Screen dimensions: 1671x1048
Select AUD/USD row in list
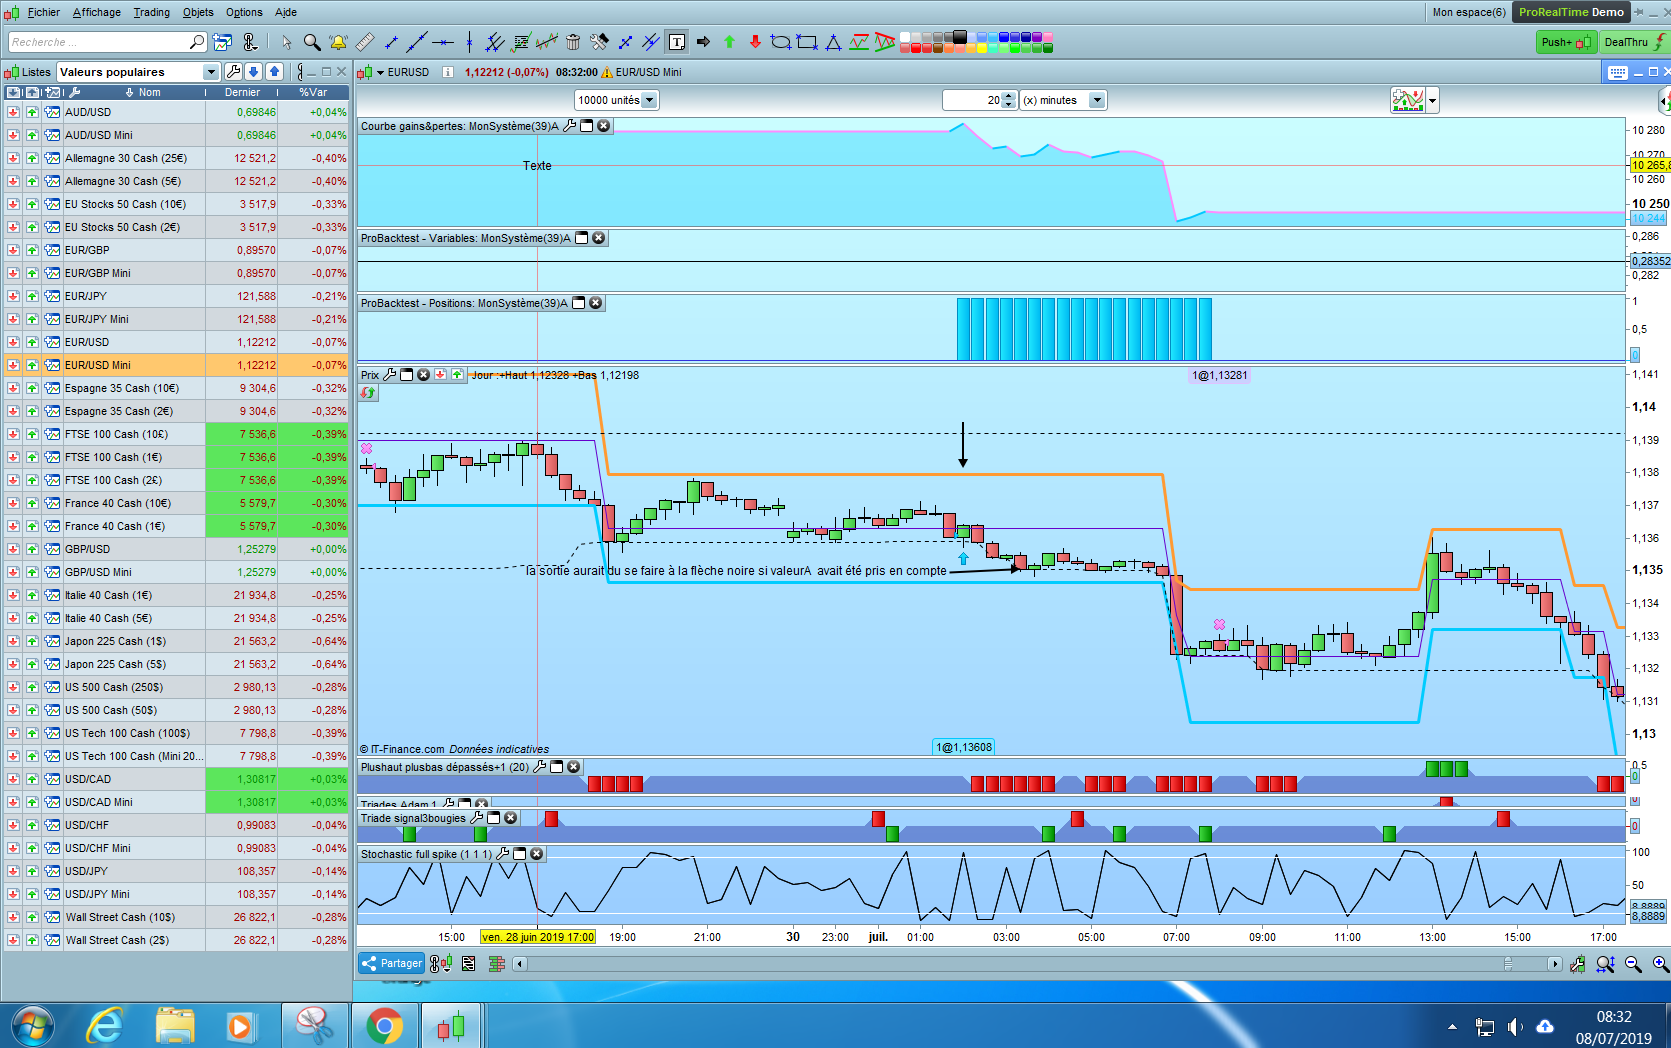pos(176,112)
